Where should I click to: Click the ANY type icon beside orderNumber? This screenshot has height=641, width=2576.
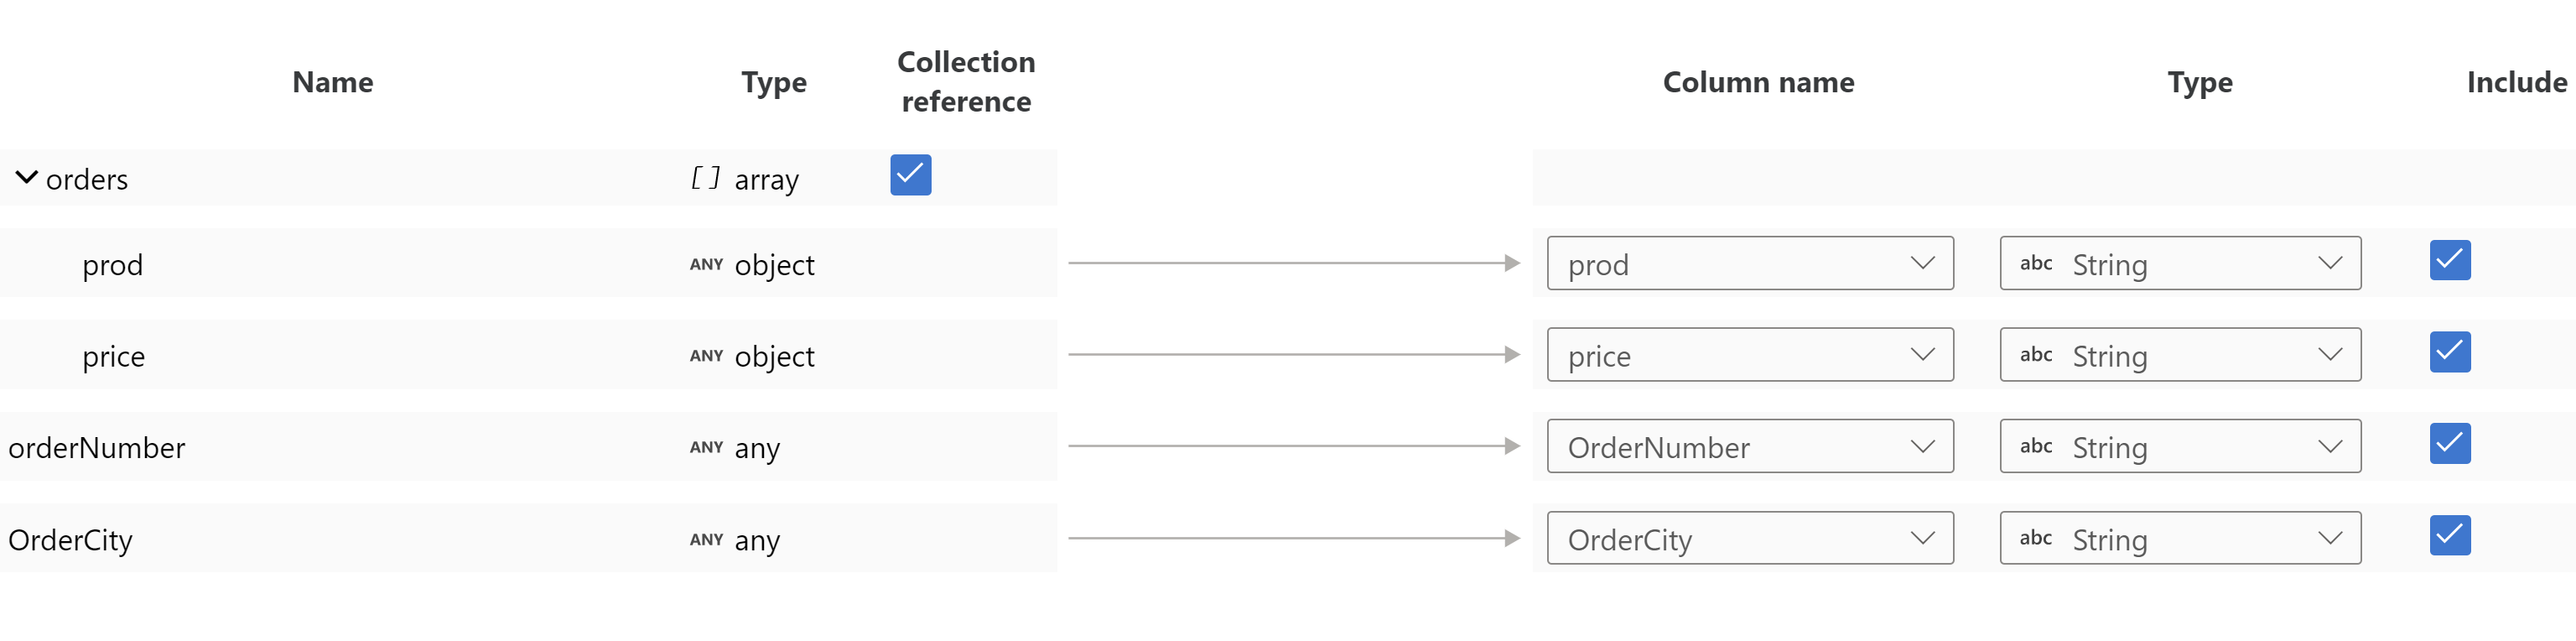pyautogui.click(x=706, y=447)
